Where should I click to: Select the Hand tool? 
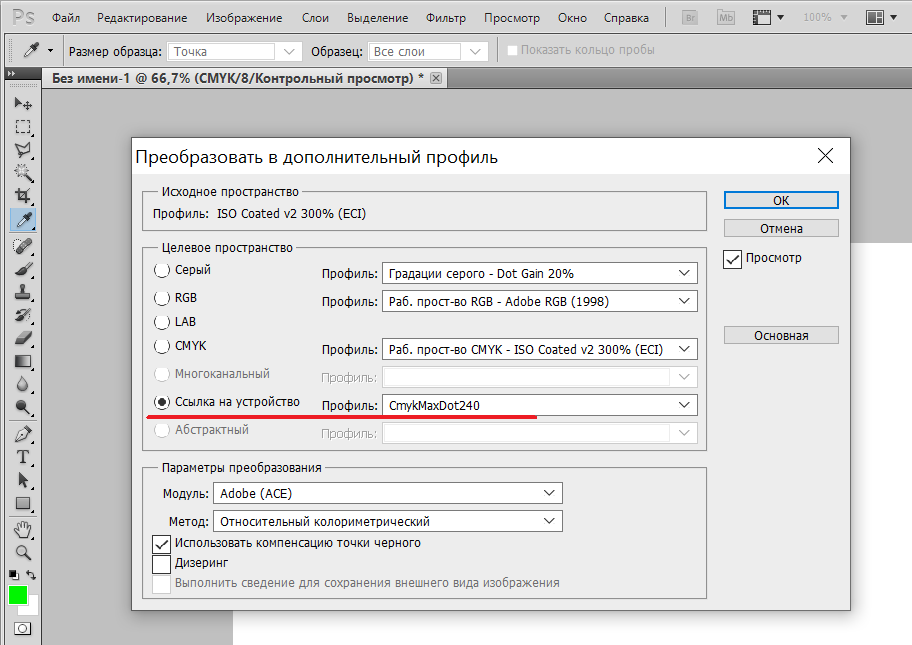click(22, 528)
